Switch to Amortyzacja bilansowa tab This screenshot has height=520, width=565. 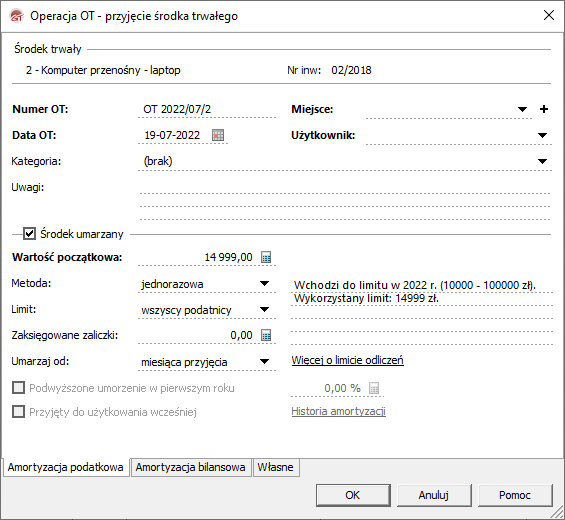(191, 467)
